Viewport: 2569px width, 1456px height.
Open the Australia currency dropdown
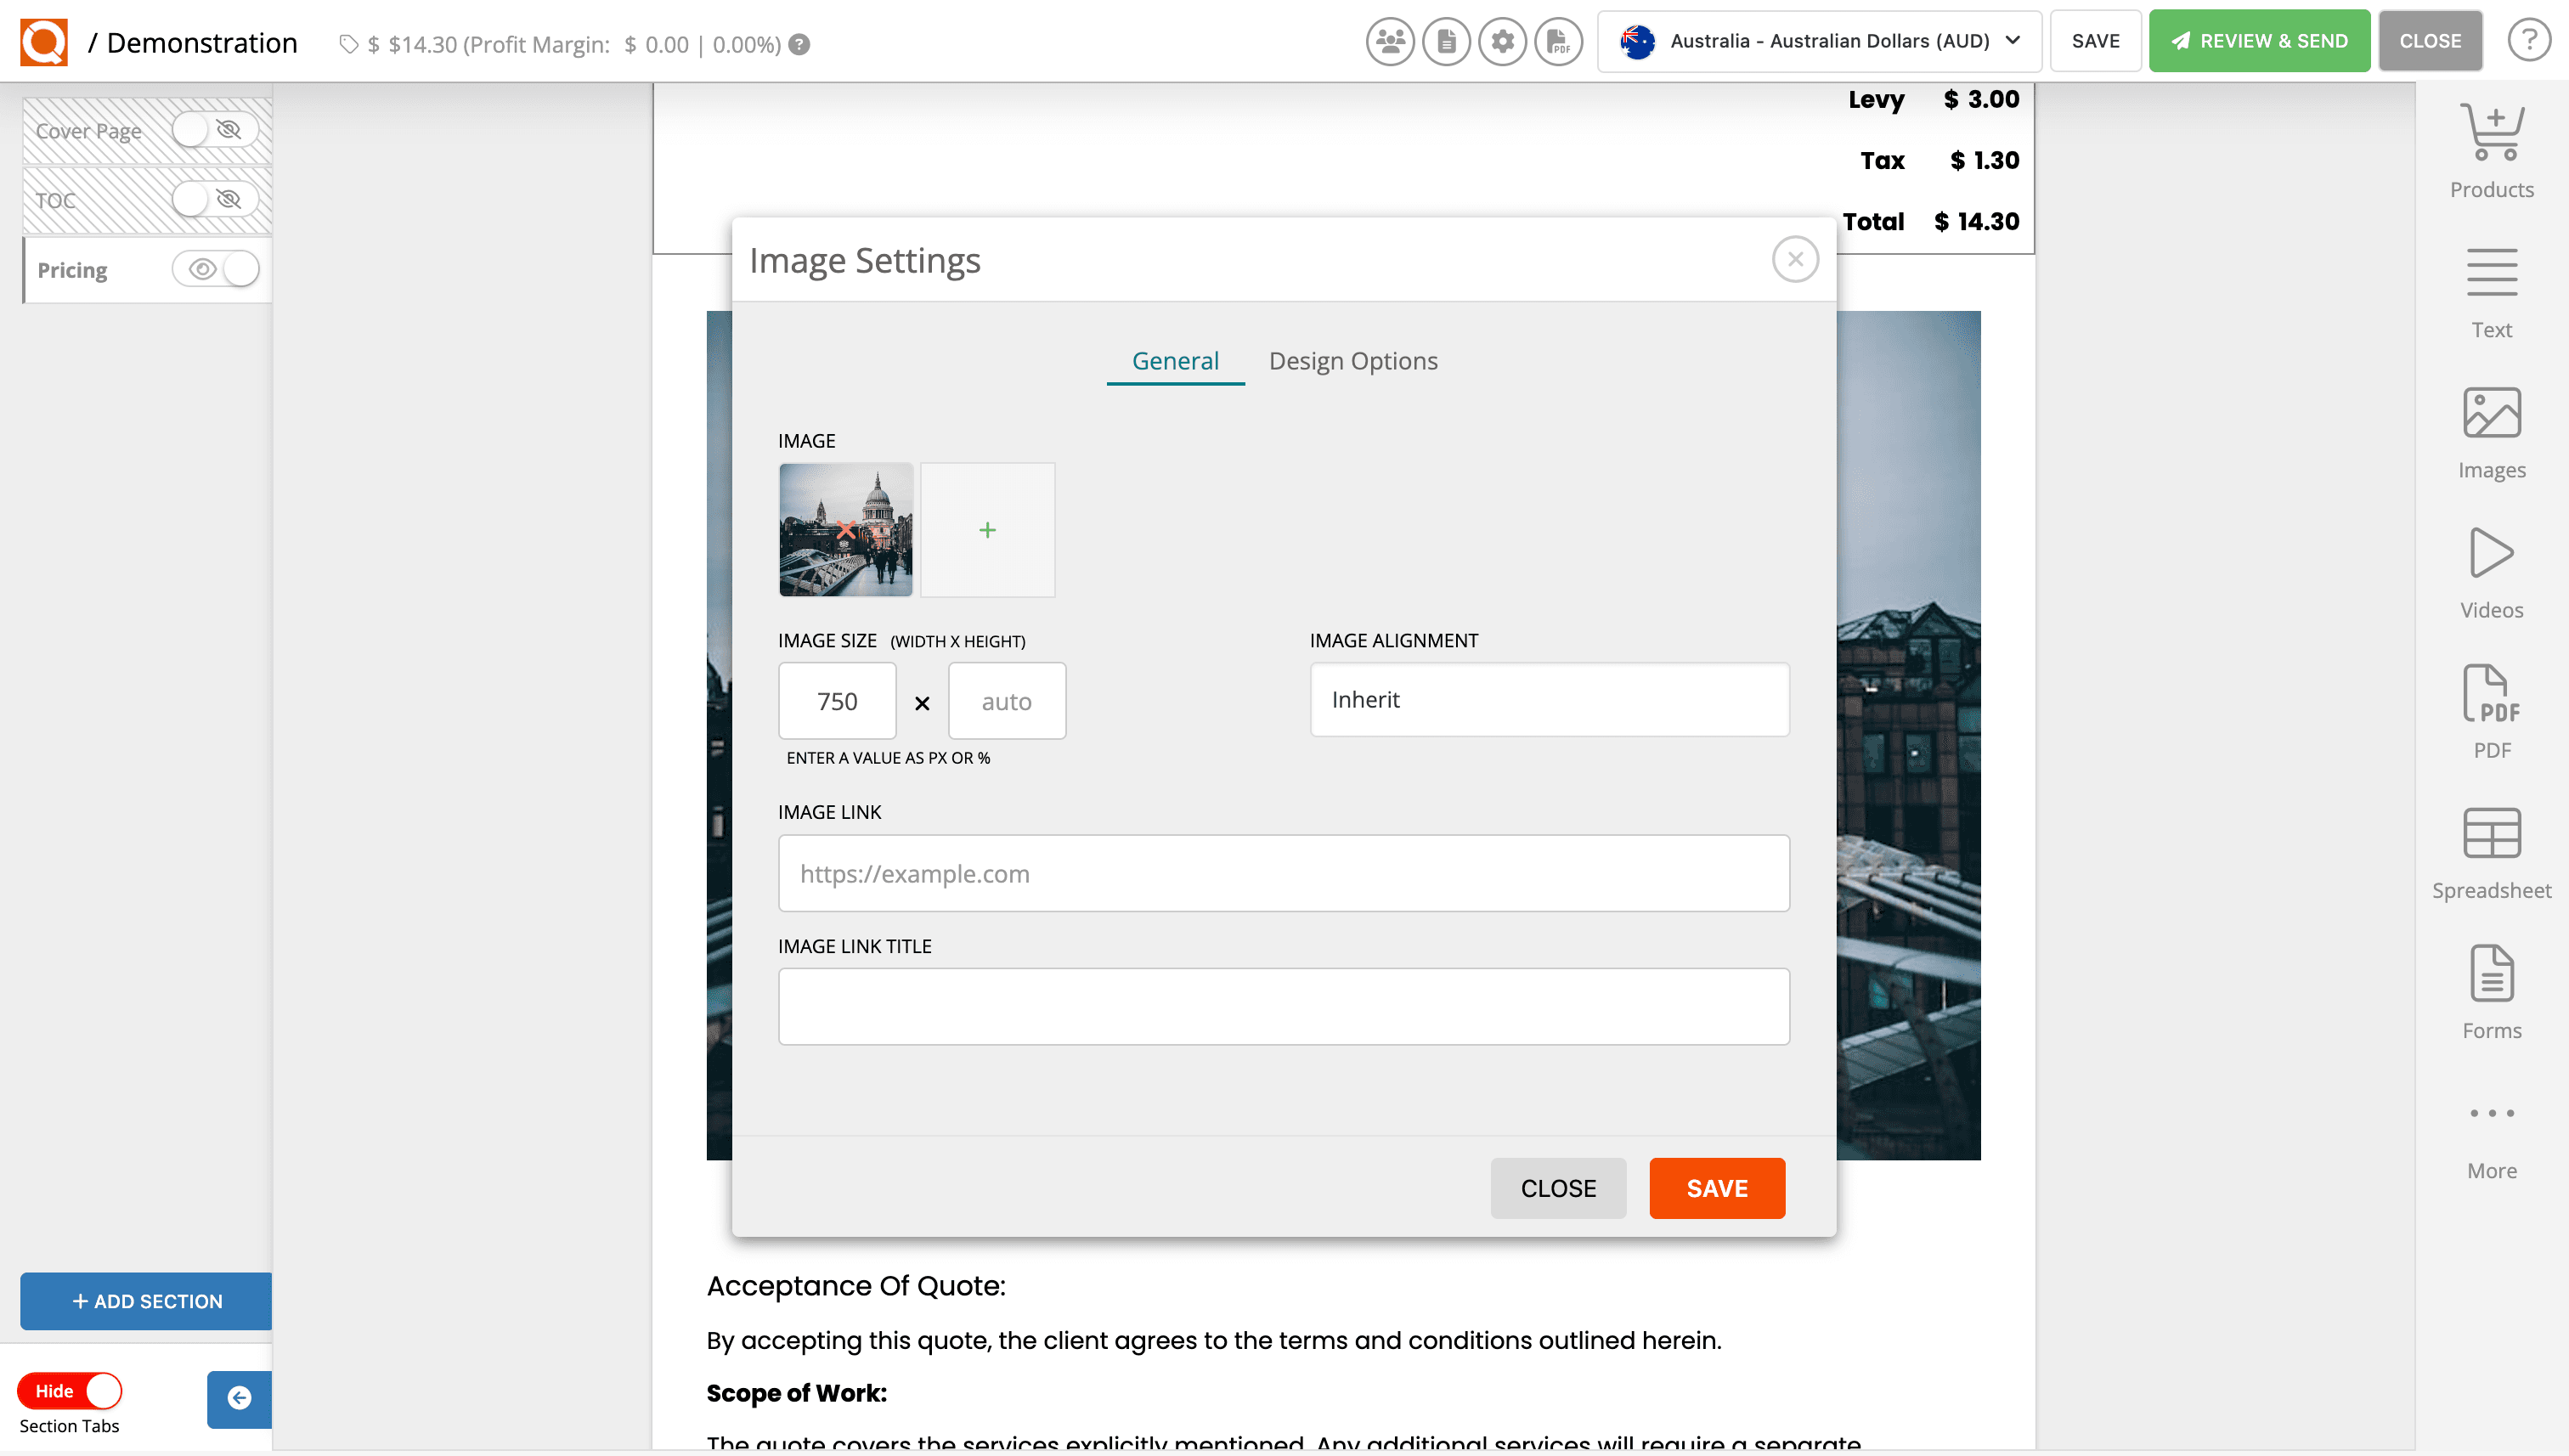pos(1819,41)
